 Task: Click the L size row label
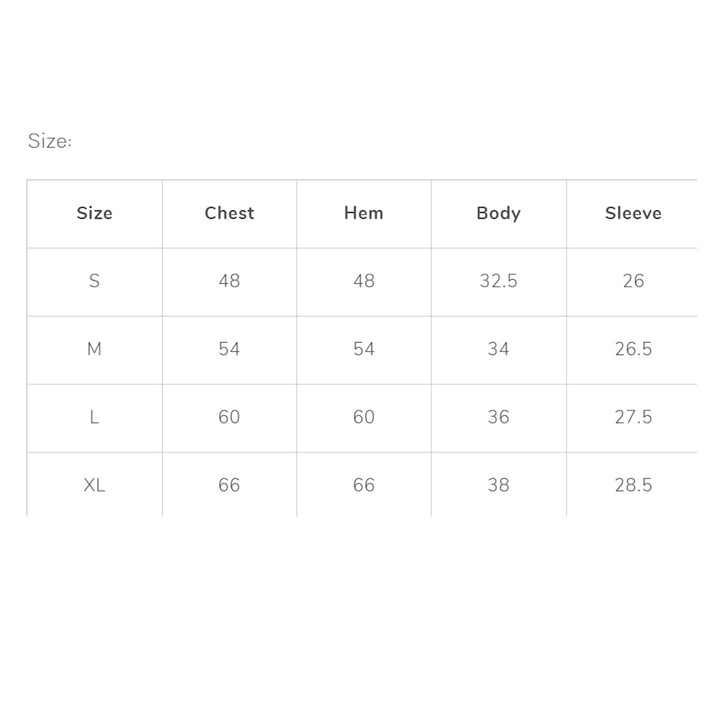click(x=94, y=417)
